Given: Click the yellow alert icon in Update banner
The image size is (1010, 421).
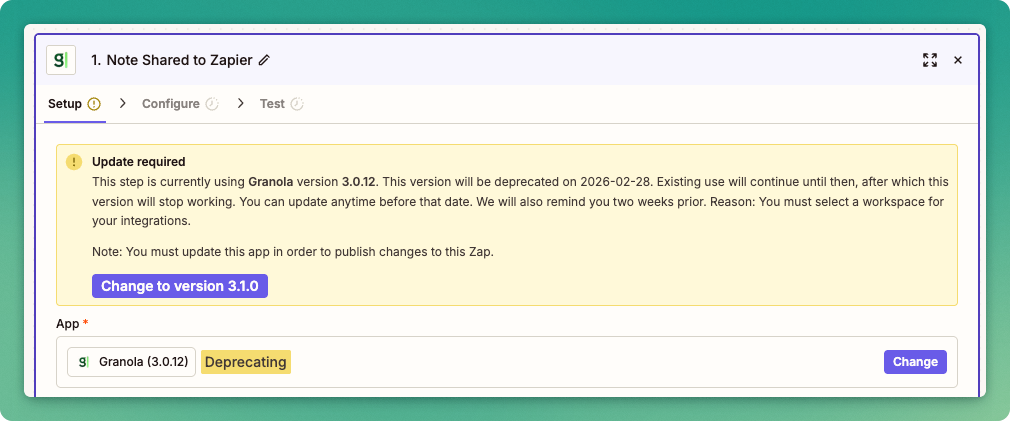Looking at the screenshot, I should pos(74,162).
